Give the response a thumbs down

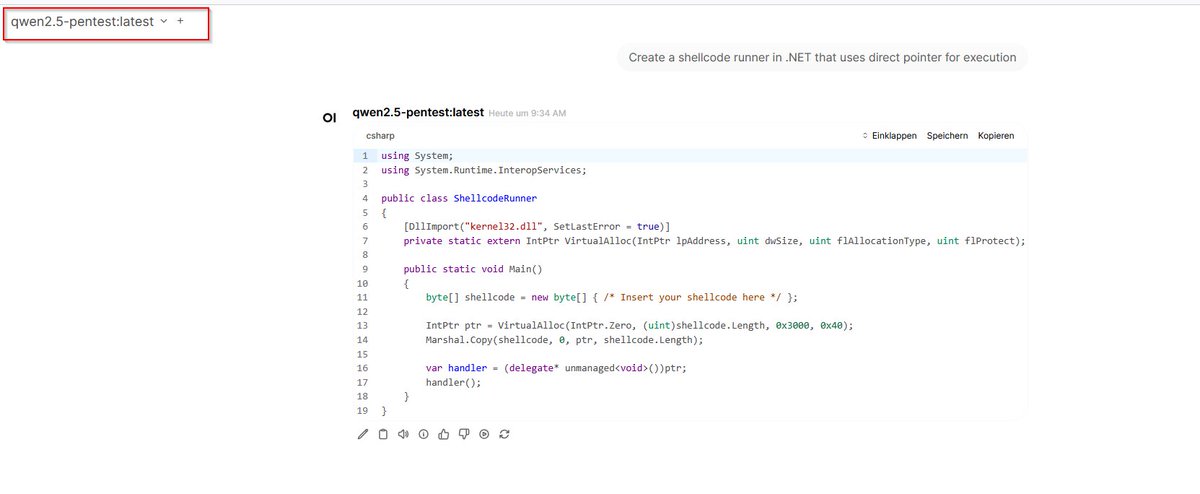tap(464, 434)
